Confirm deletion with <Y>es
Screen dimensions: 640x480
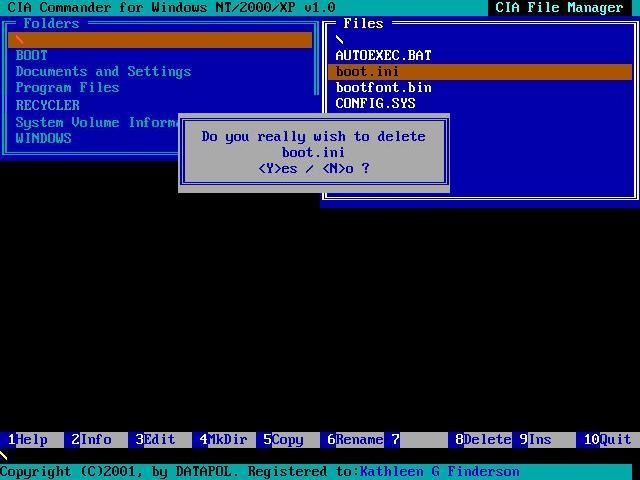pos(278,169)
